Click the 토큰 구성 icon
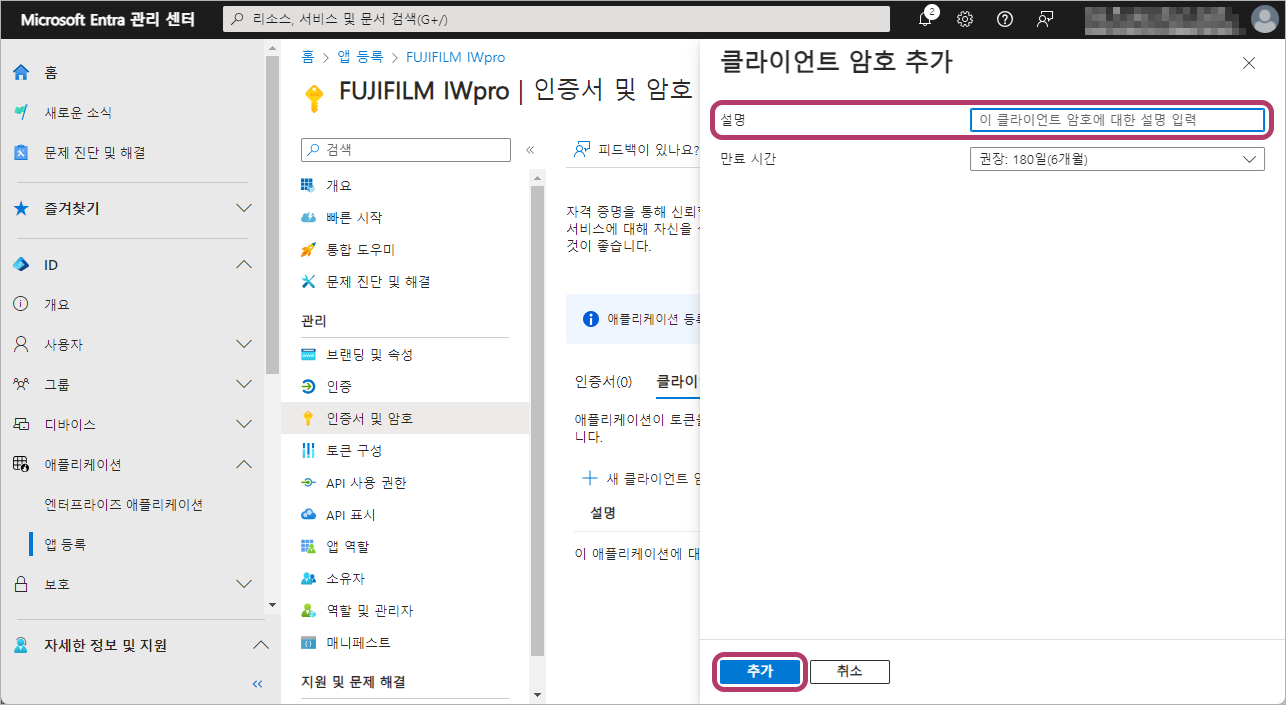1286x705 pixels. pos(308,451)
